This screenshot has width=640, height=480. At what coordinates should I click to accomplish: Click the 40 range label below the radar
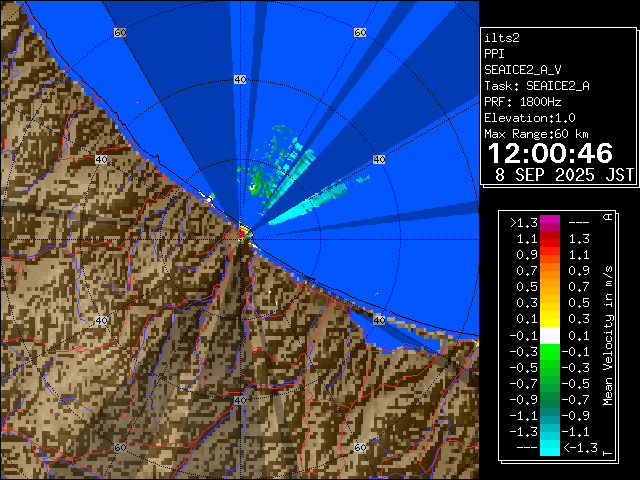(240, 400)
